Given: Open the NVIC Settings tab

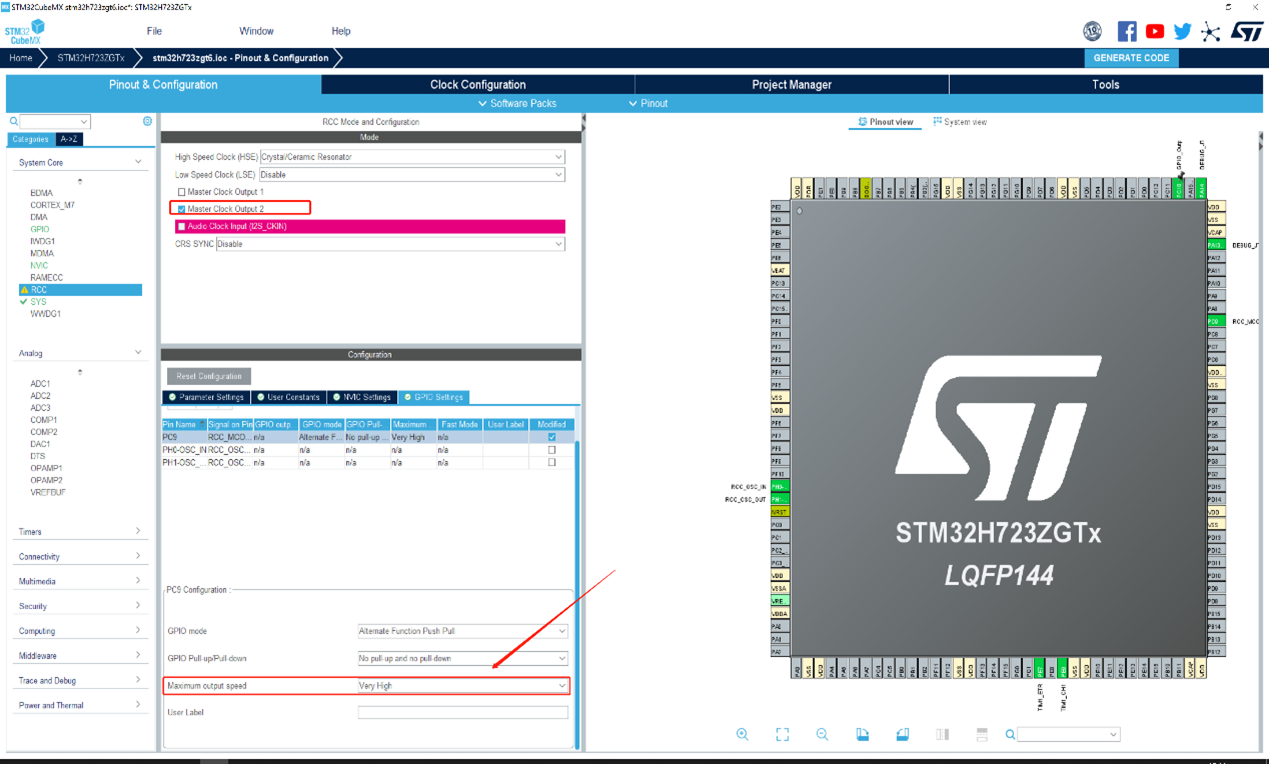Looking at the screenshot, I should 362,397.
